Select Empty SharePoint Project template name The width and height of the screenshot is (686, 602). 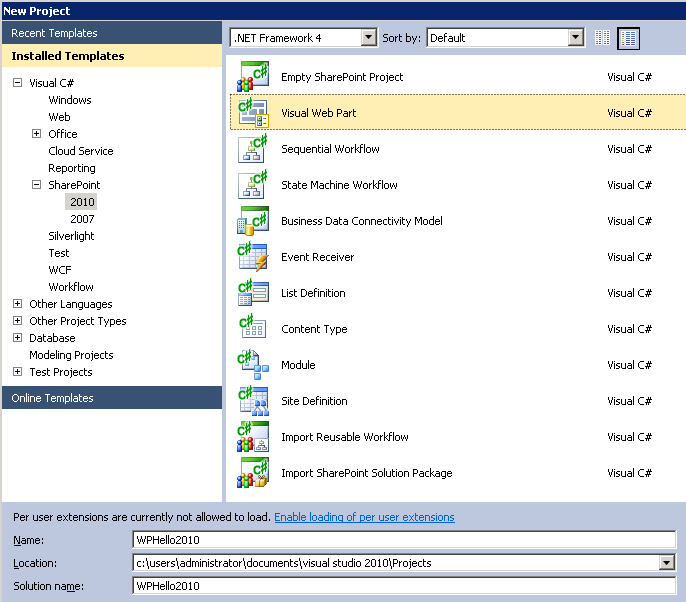[342, 77]
